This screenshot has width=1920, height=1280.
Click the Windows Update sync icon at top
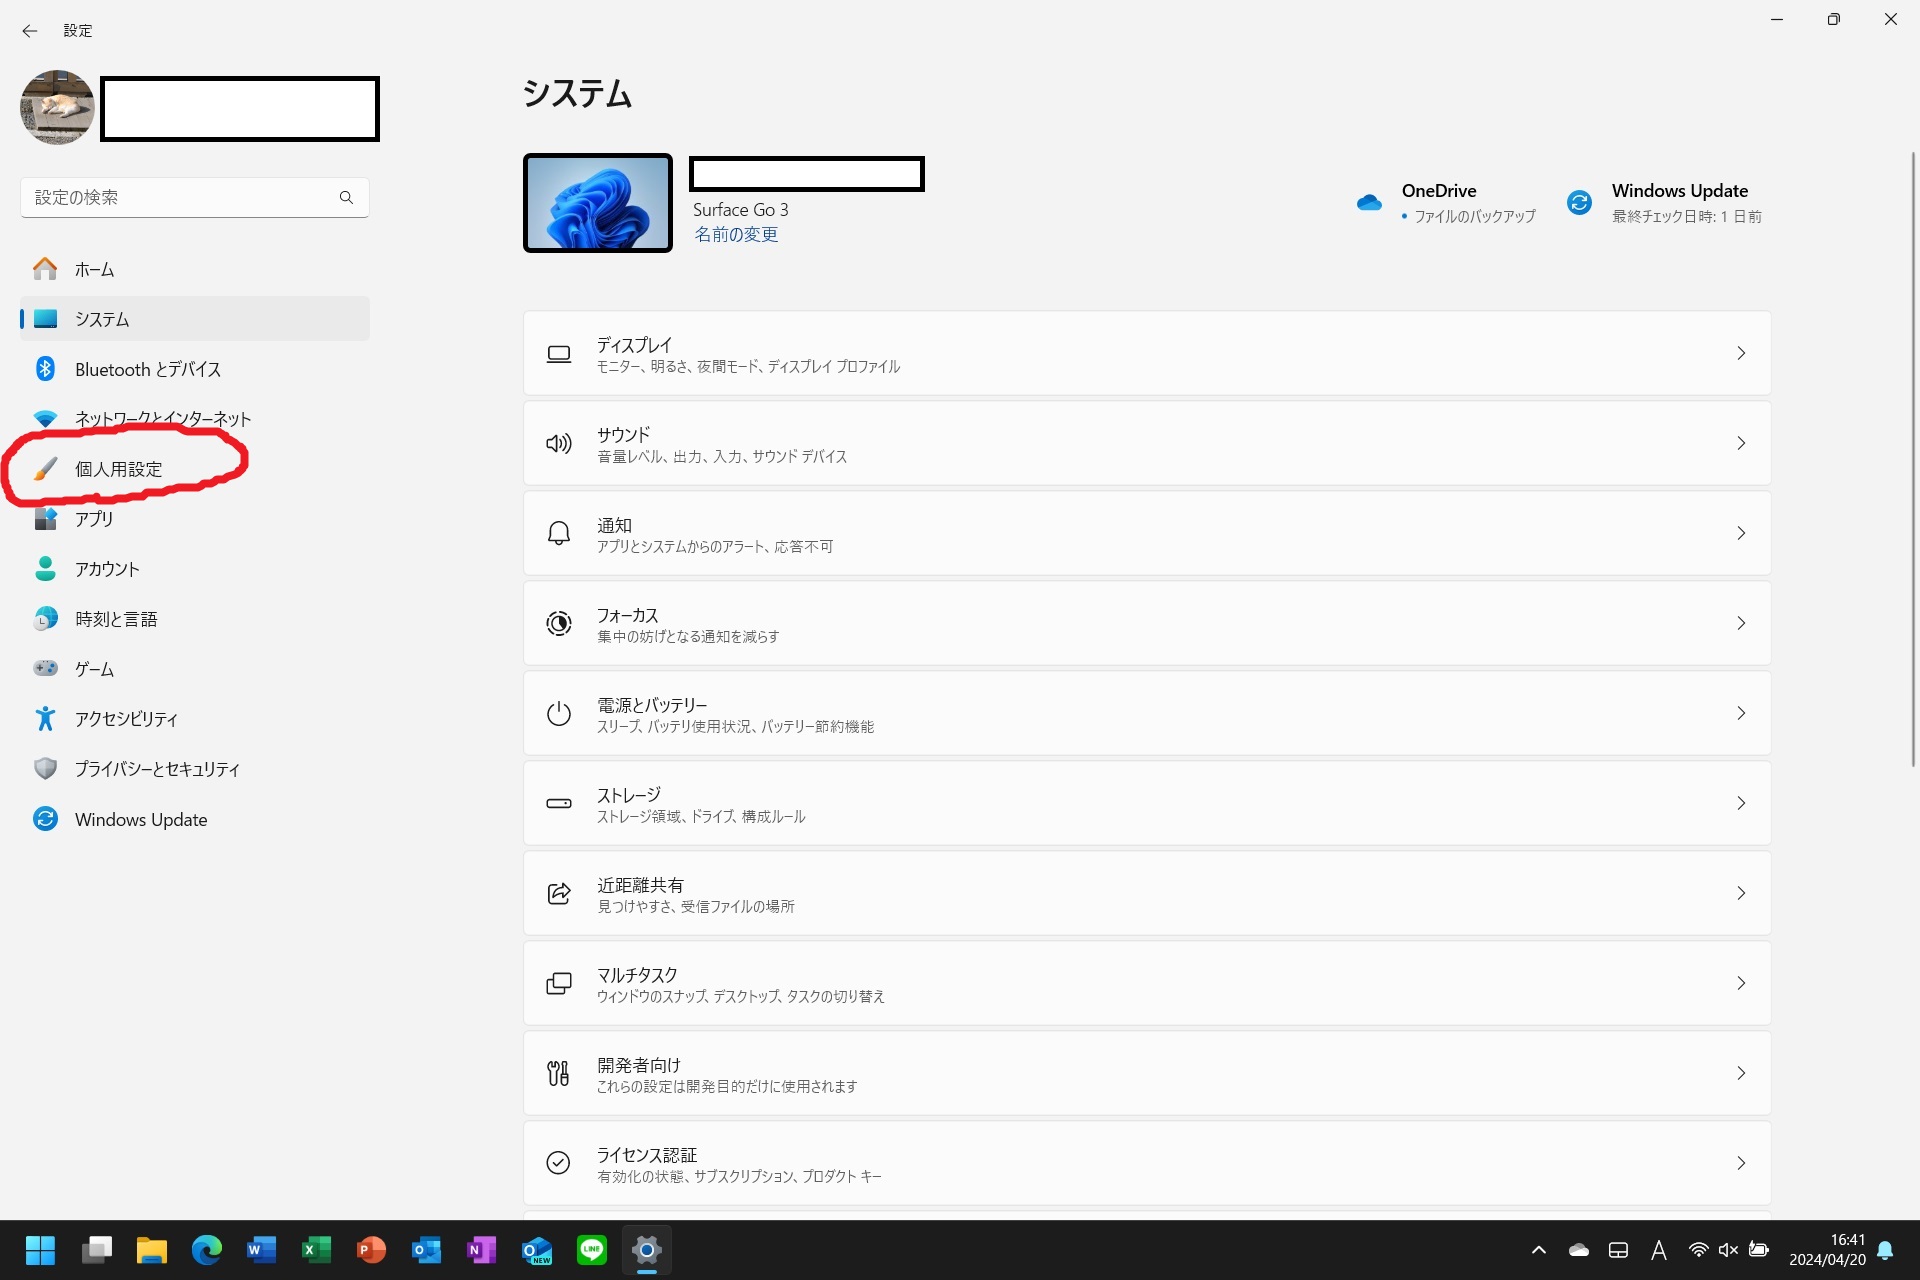pyautogui.click(x=1579, y=203)
